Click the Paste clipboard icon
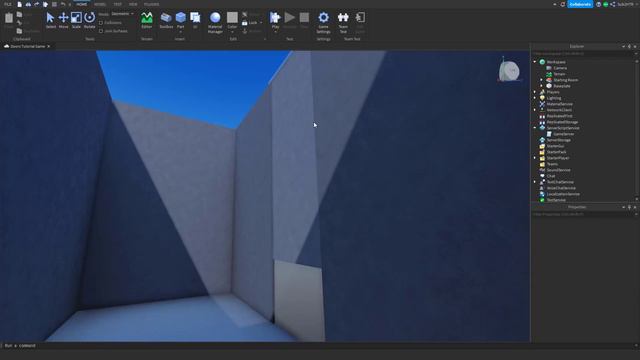 9,18
